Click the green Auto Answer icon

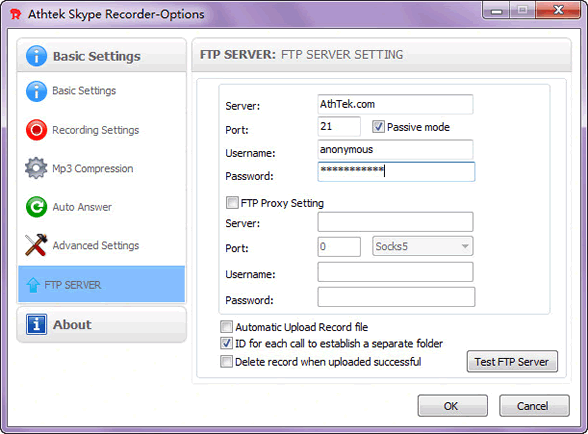point(36,207)
